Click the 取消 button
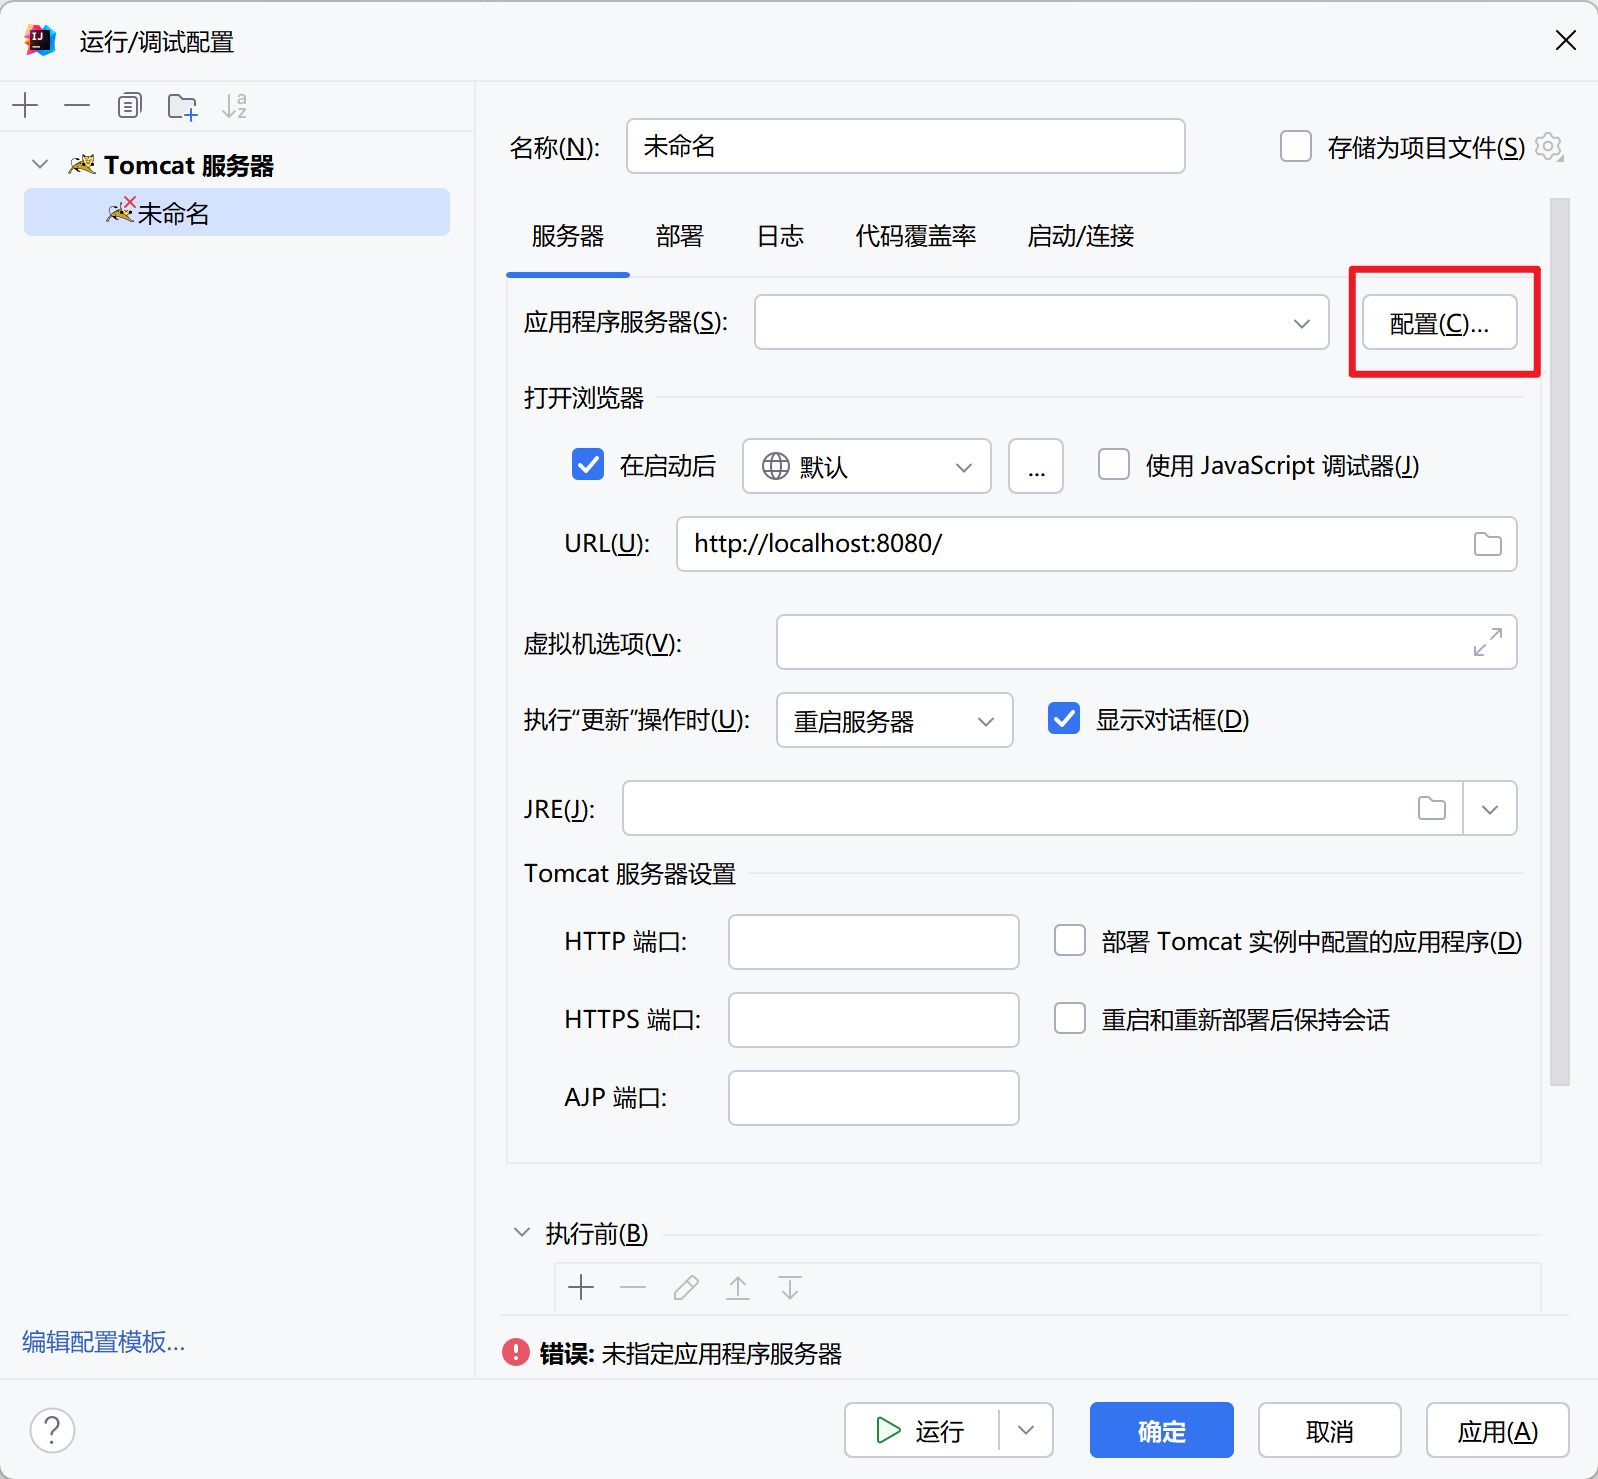 1329,1430
